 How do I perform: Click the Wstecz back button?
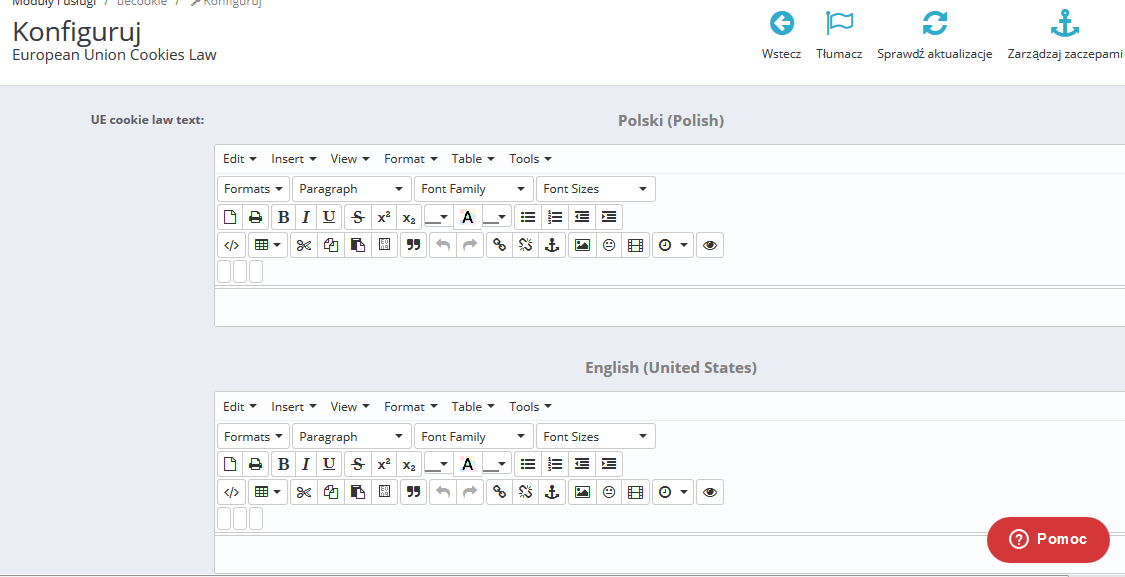coord(781,35)
